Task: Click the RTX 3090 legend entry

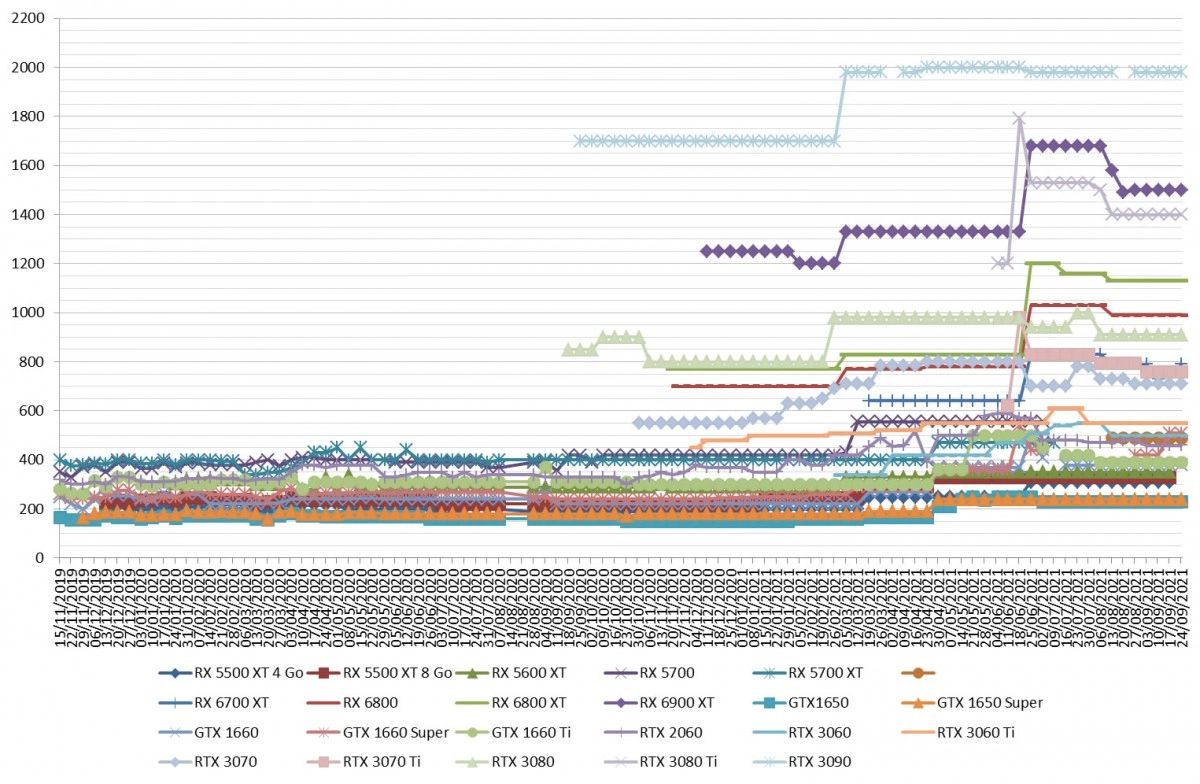Action: [803, 762]
